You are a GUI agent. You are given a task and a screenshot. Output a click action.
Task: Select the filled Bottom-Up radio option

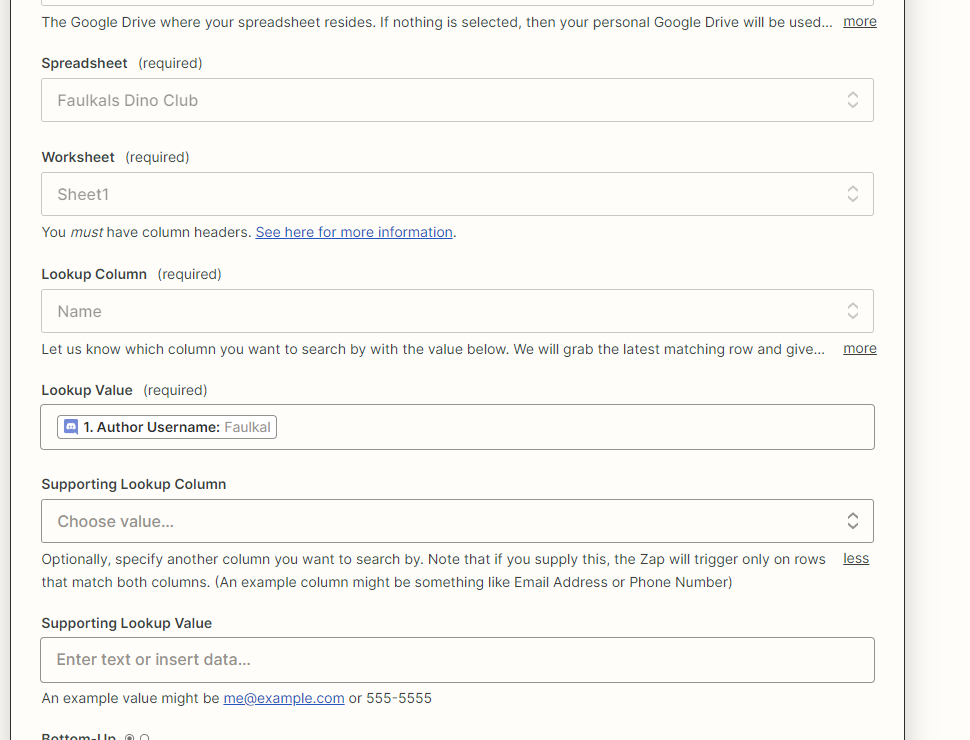click(x=129, y=737)
